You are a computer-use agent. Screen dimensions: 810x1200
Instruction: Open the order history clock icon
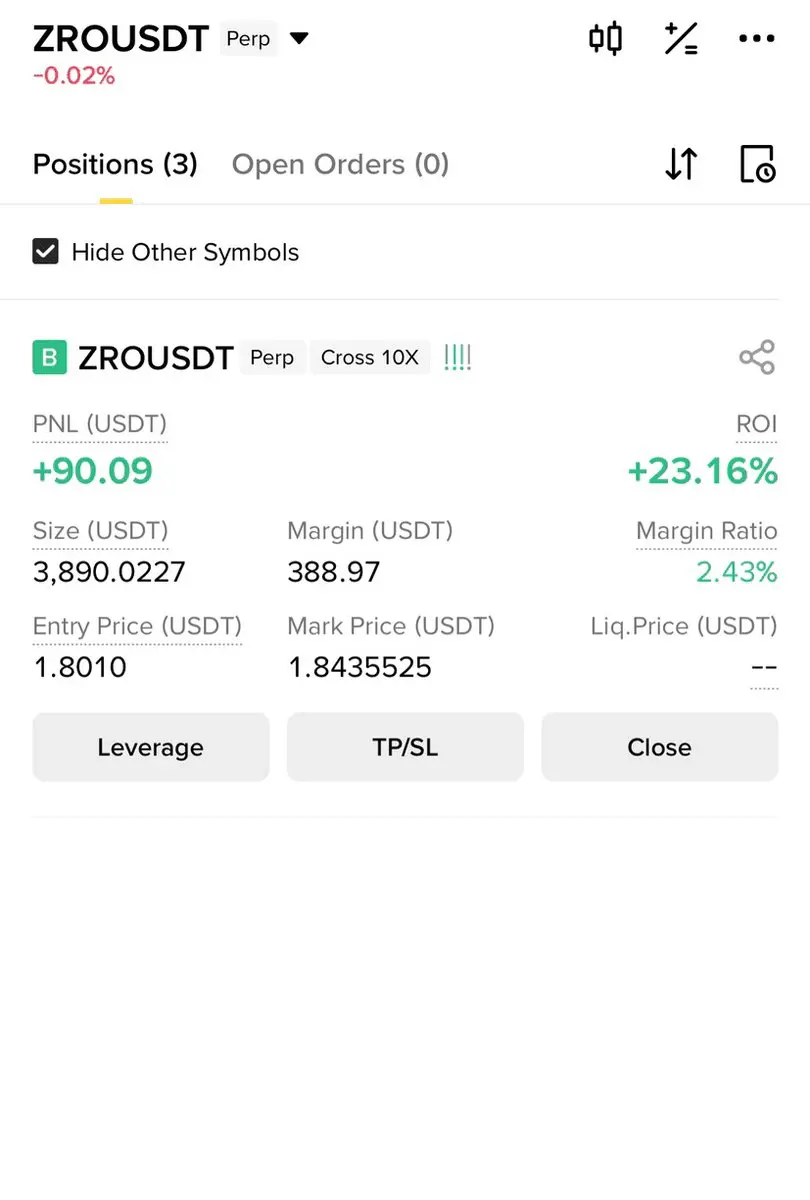pyautogui.click(x=757, y=164)
